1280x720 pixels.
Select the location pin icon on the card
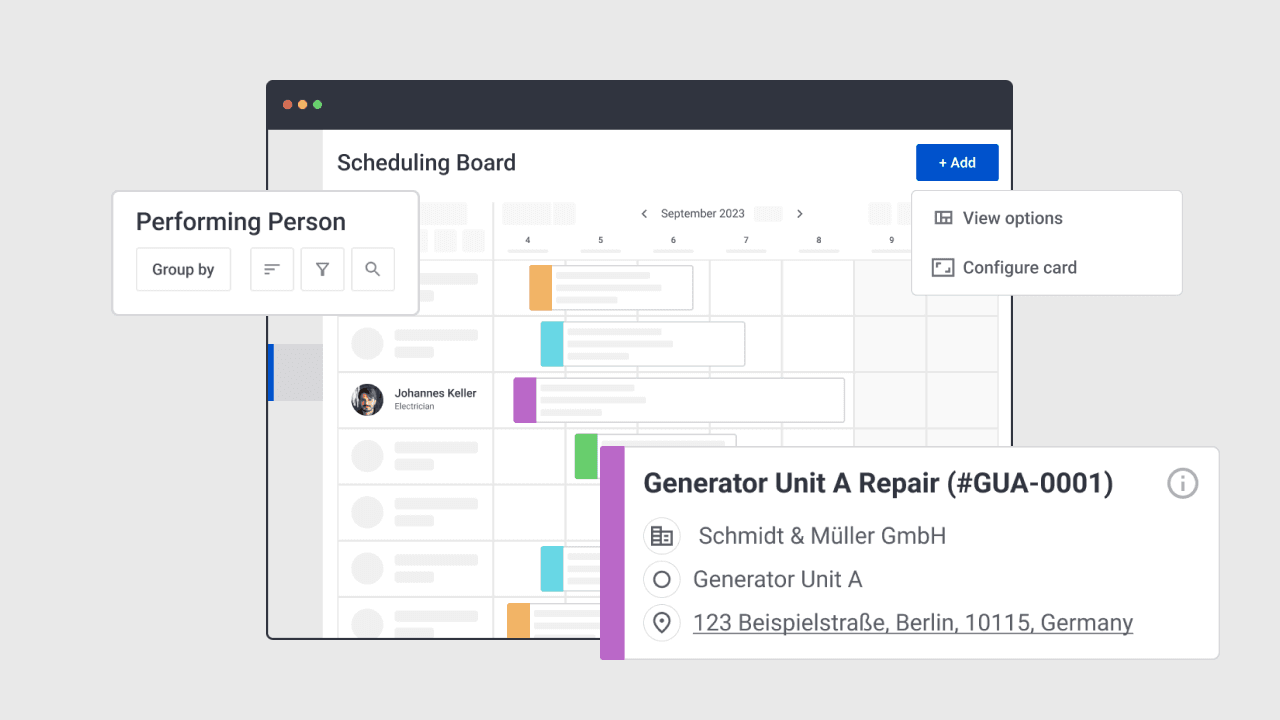point(662,622)
